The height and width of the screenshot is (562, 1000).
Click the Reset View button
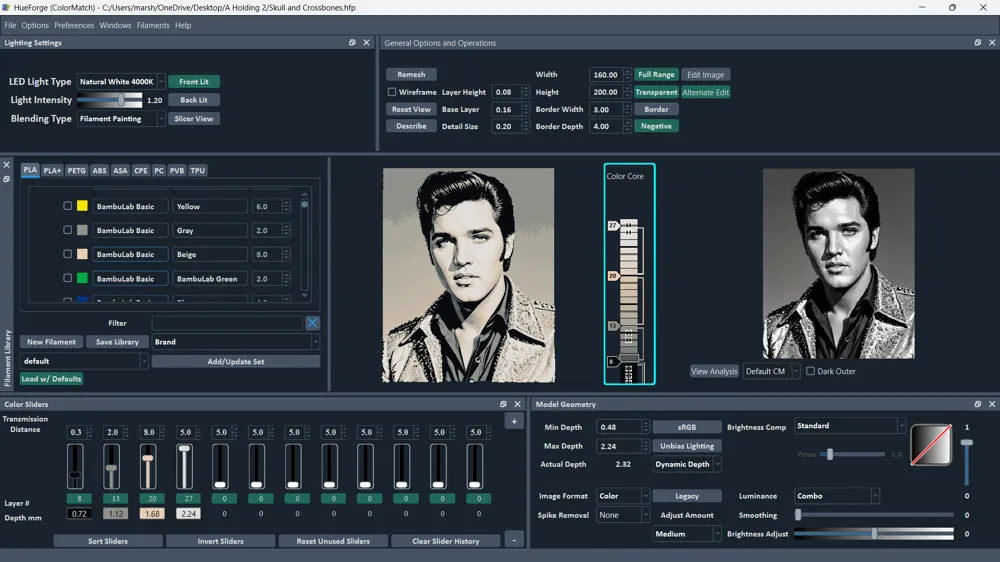tap(411, 109)
